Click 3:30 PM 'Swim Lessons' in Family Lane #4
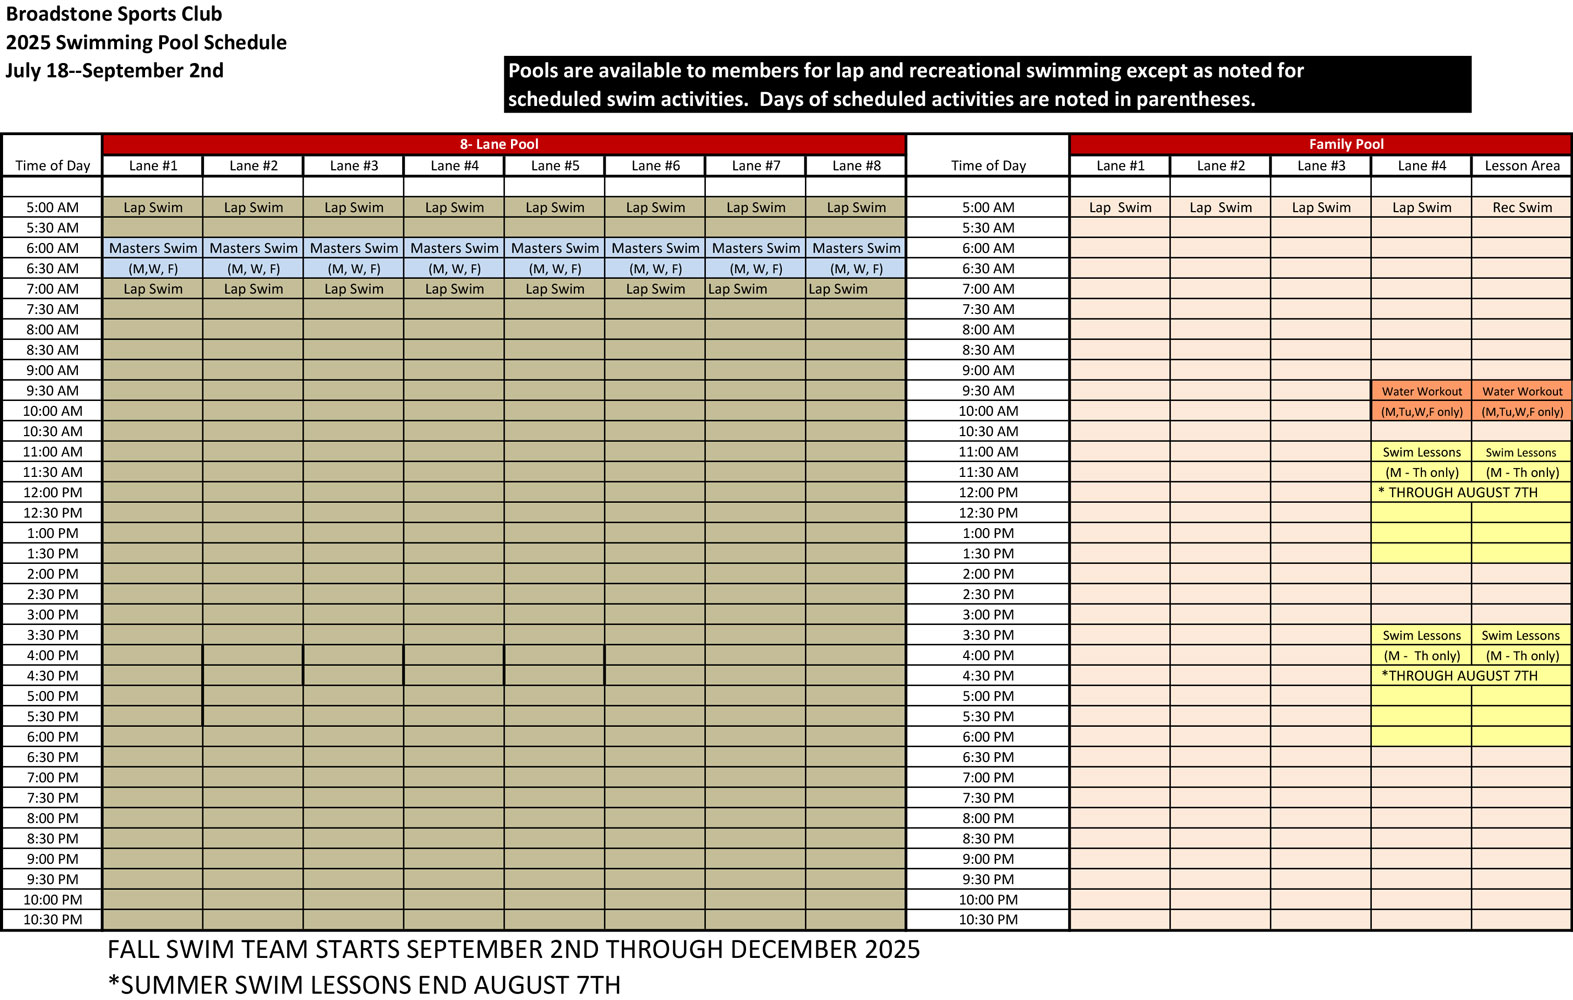 pyautogui.click(x=1422, y=635)
